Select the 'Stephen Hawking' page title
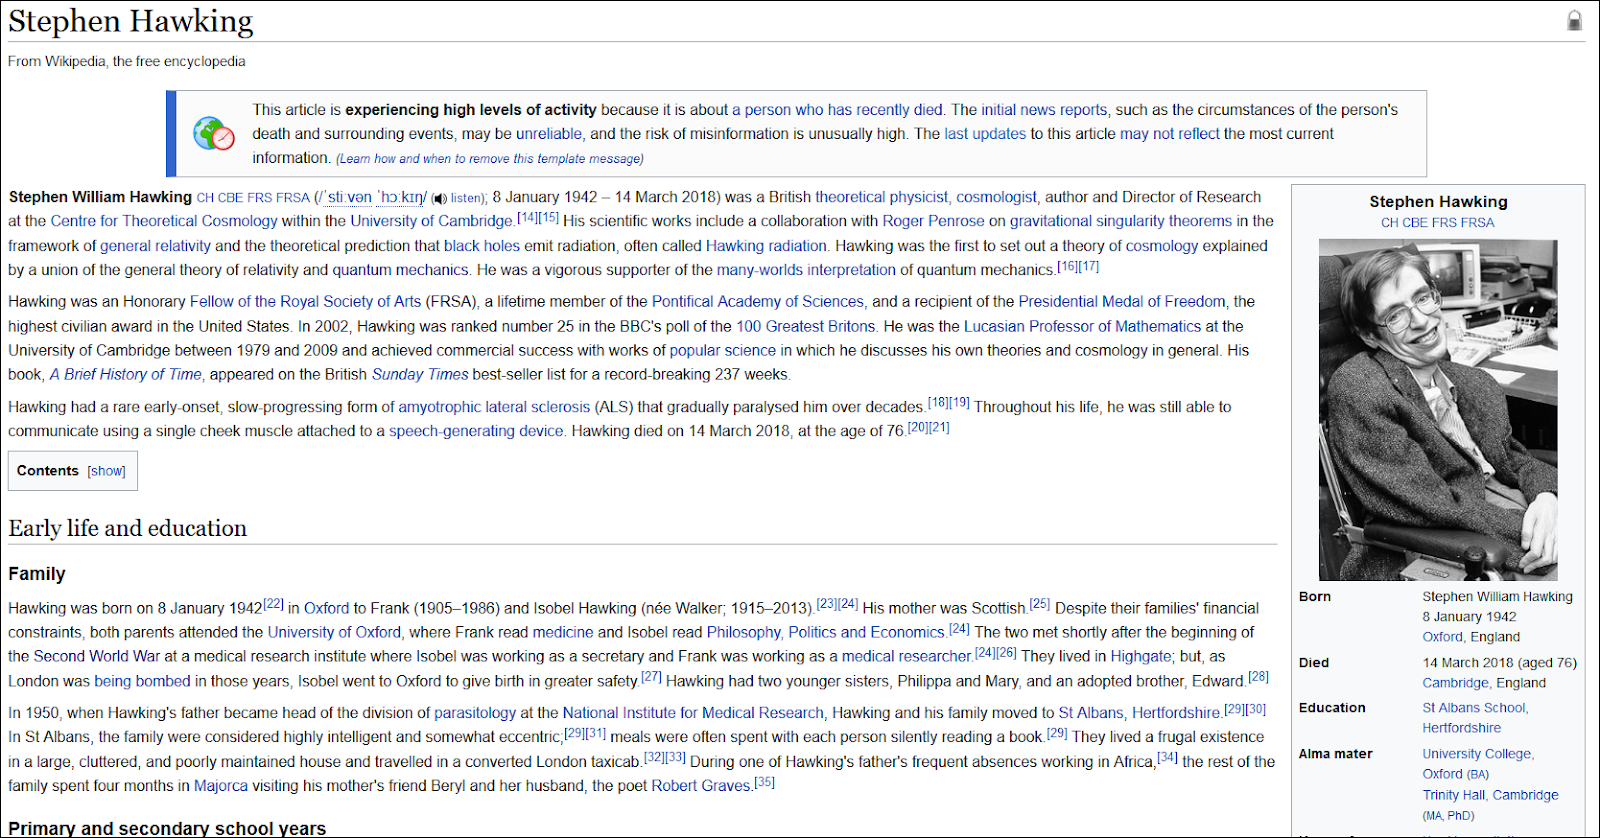The width and height of the screenshot is (1600, 838). (131, 21)
